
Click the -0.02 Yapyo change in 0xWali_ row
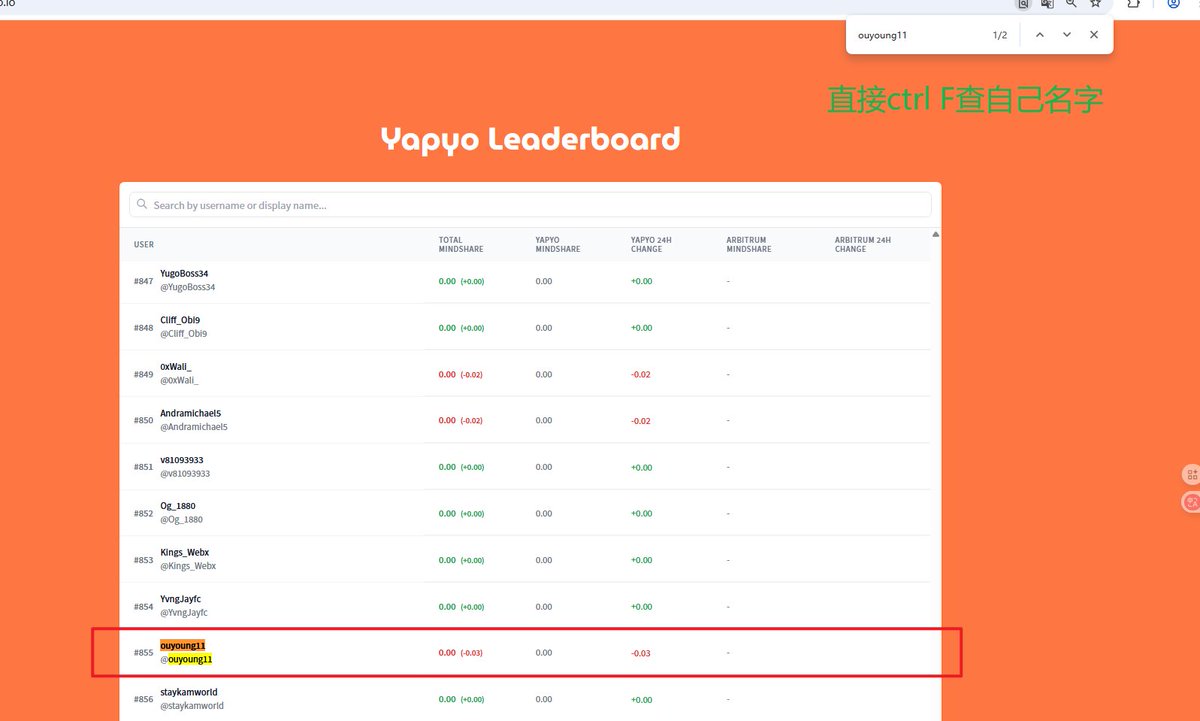pos(641,375)
